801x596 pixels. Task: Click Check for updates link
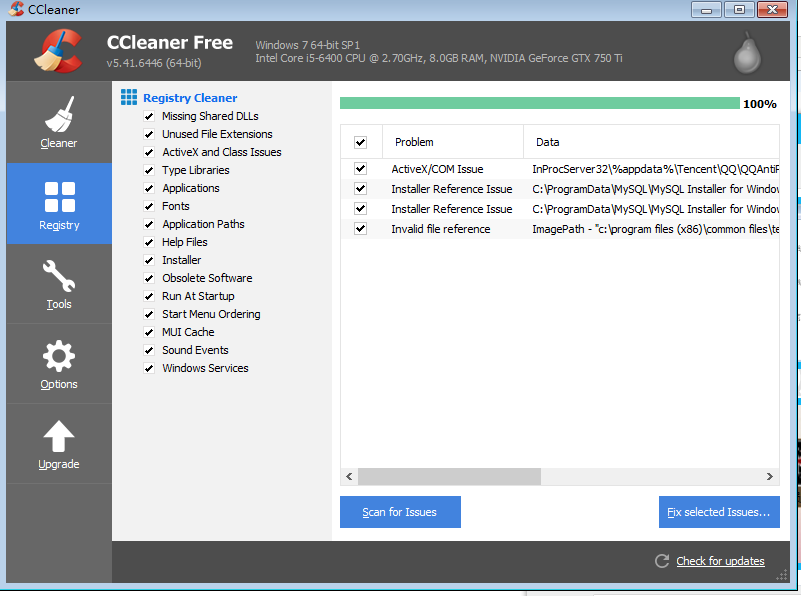pos(720,561)
